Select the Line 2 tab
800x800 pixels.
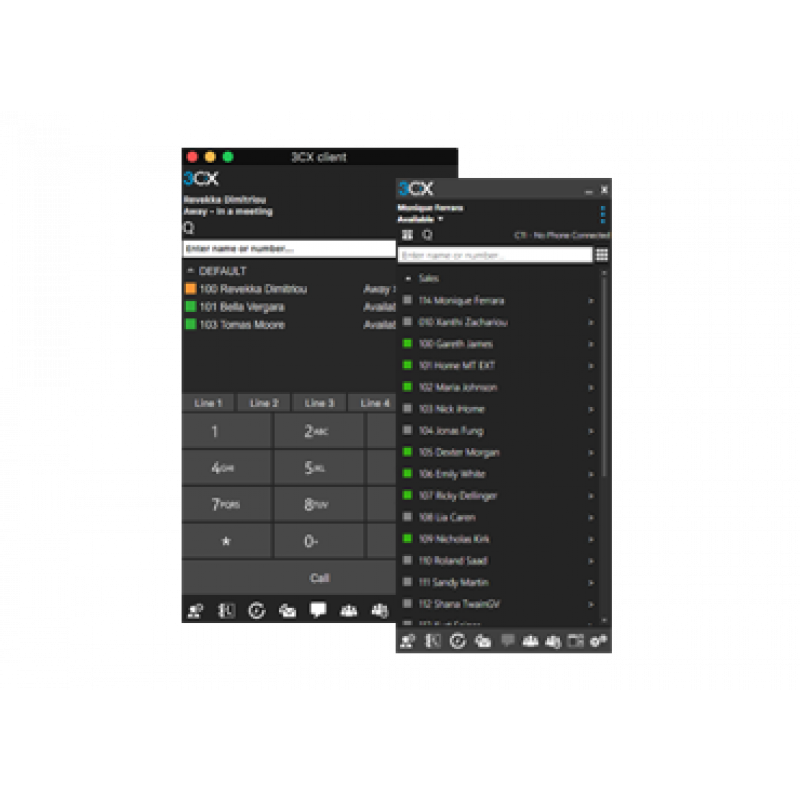coord(264,403)
